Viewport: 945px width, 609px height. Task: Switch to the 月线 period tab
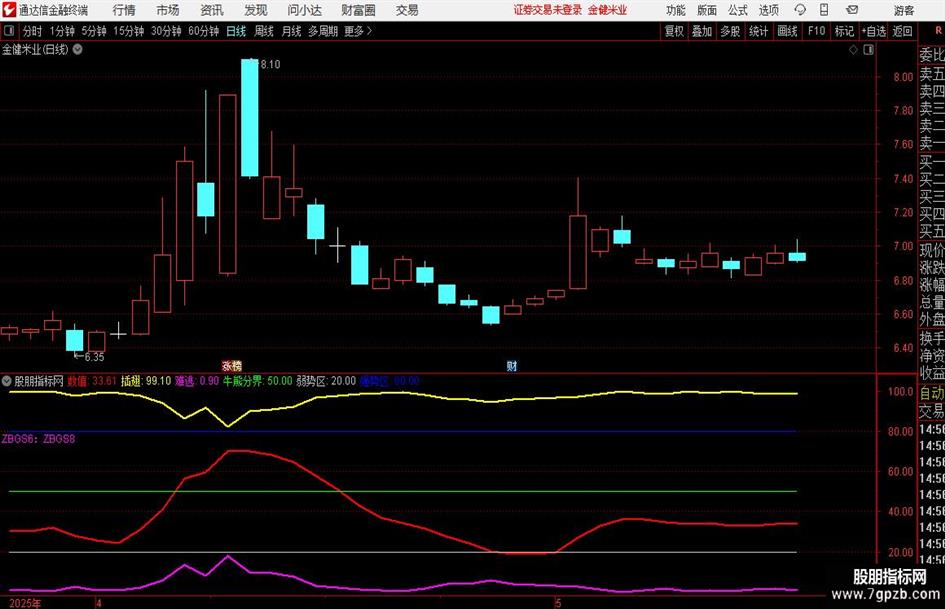pyautogui.click(x=291, y=31)
